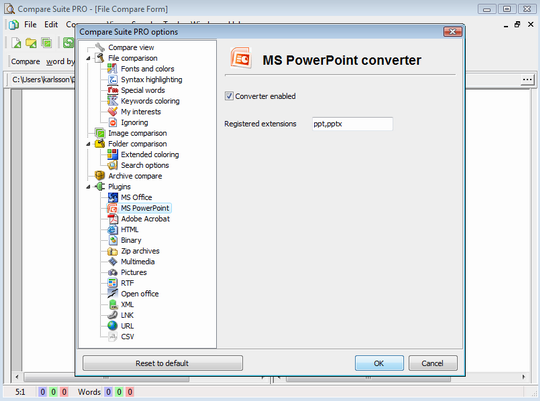Screen dimensions: 540x401
Task: Click the HTML plugin icon
Action: [112, 229]
